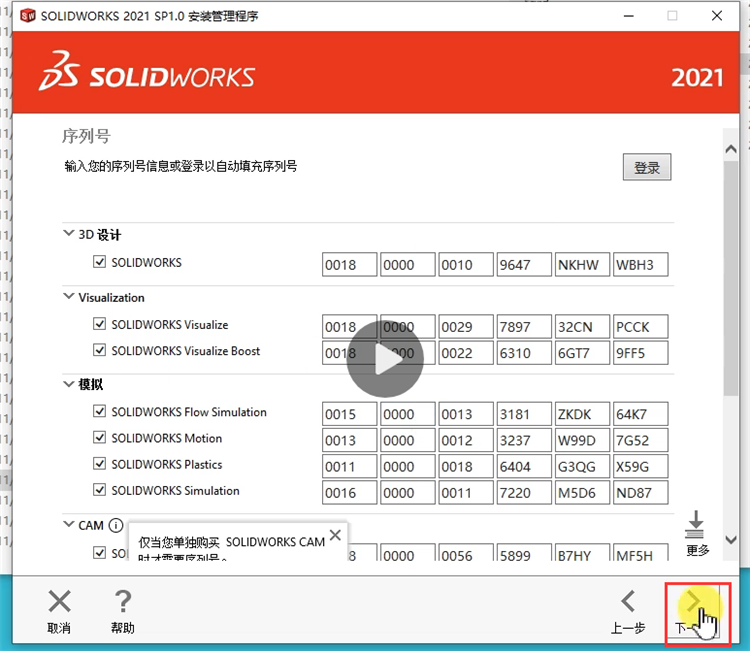This screenshot has width=750, height=651.
Task: Toggle SOLIDWORKS Motion checkbox
Action: [x=99, y=438]
